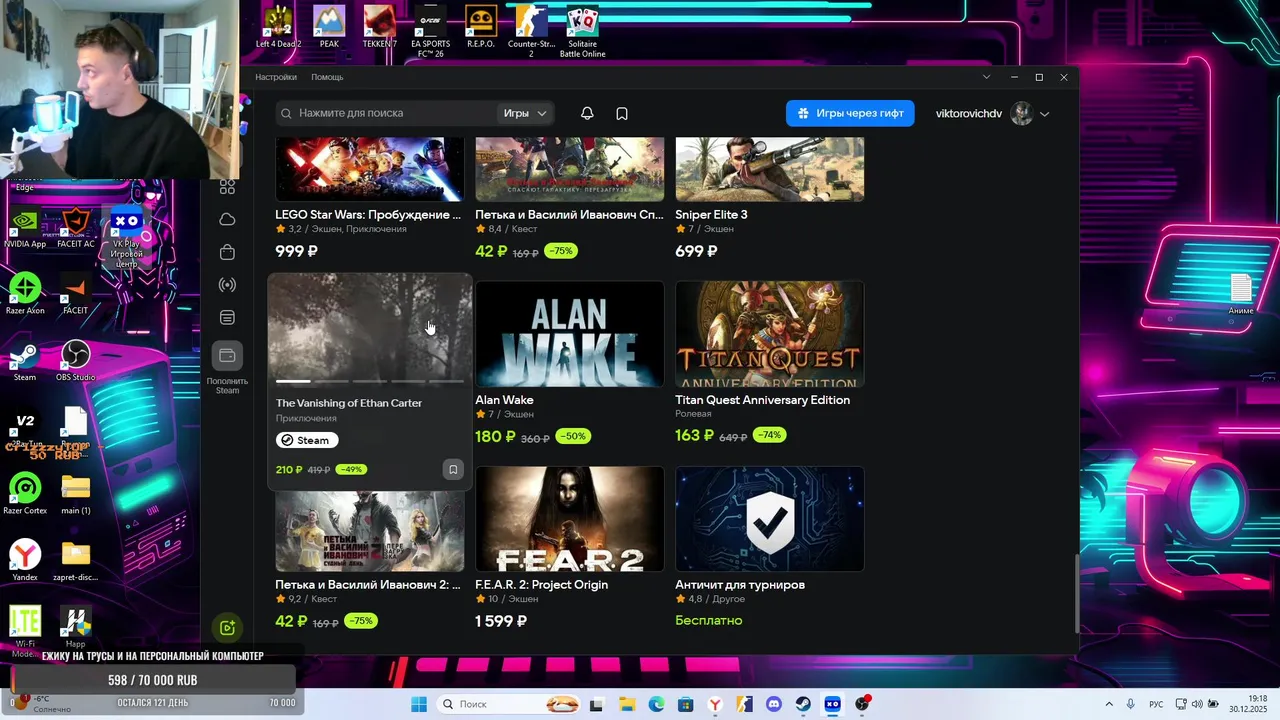Bookmark The Vanishing of Ethan Carter
1280x720 pixels.
tap(453, 469)
